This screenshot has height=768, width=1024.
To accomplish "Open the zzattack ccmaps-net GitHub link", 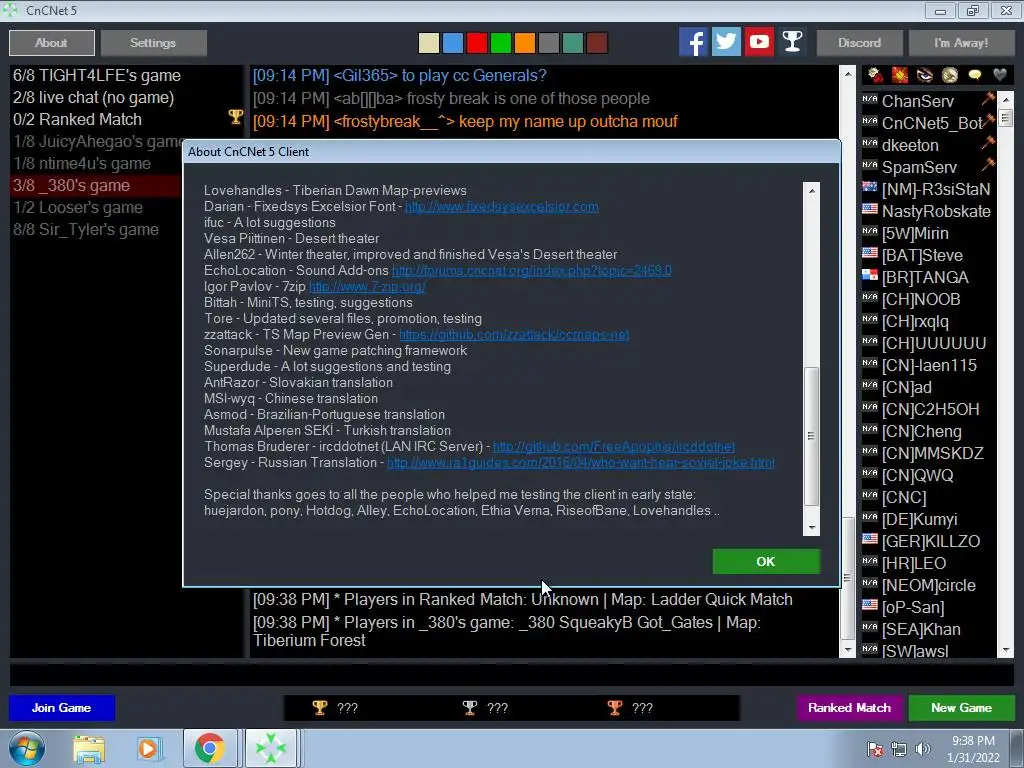I will (x=514, y=334).
